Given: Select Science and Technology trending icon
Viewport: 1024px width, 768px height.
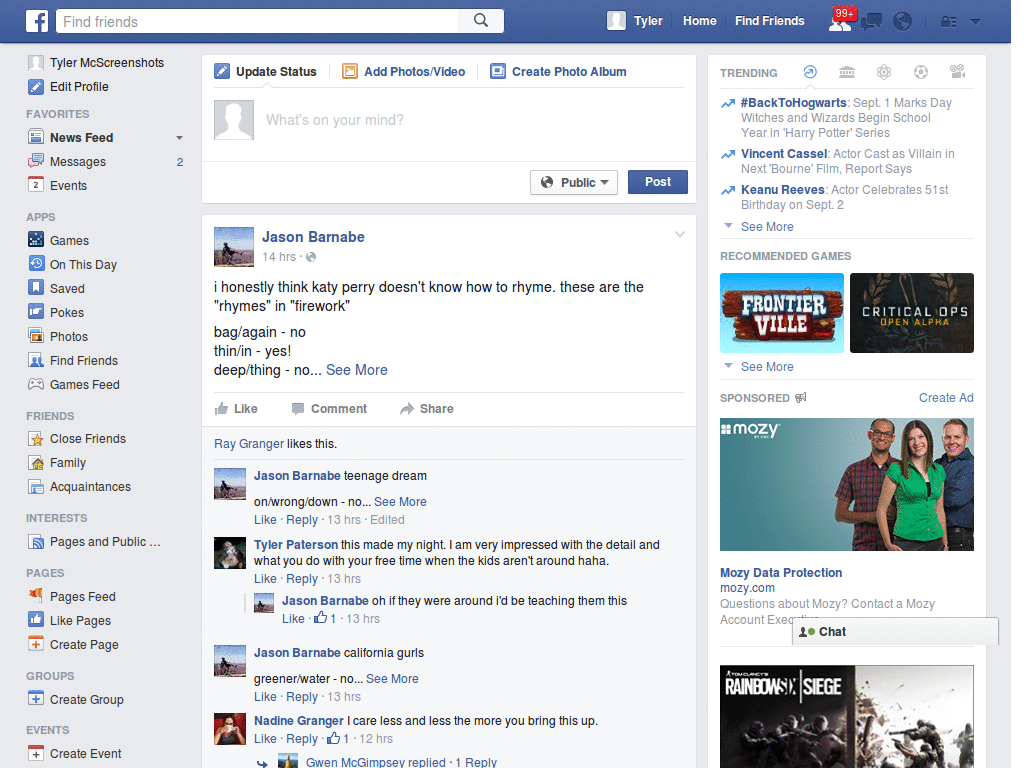Looking at the screenshot, I should 884,72.
